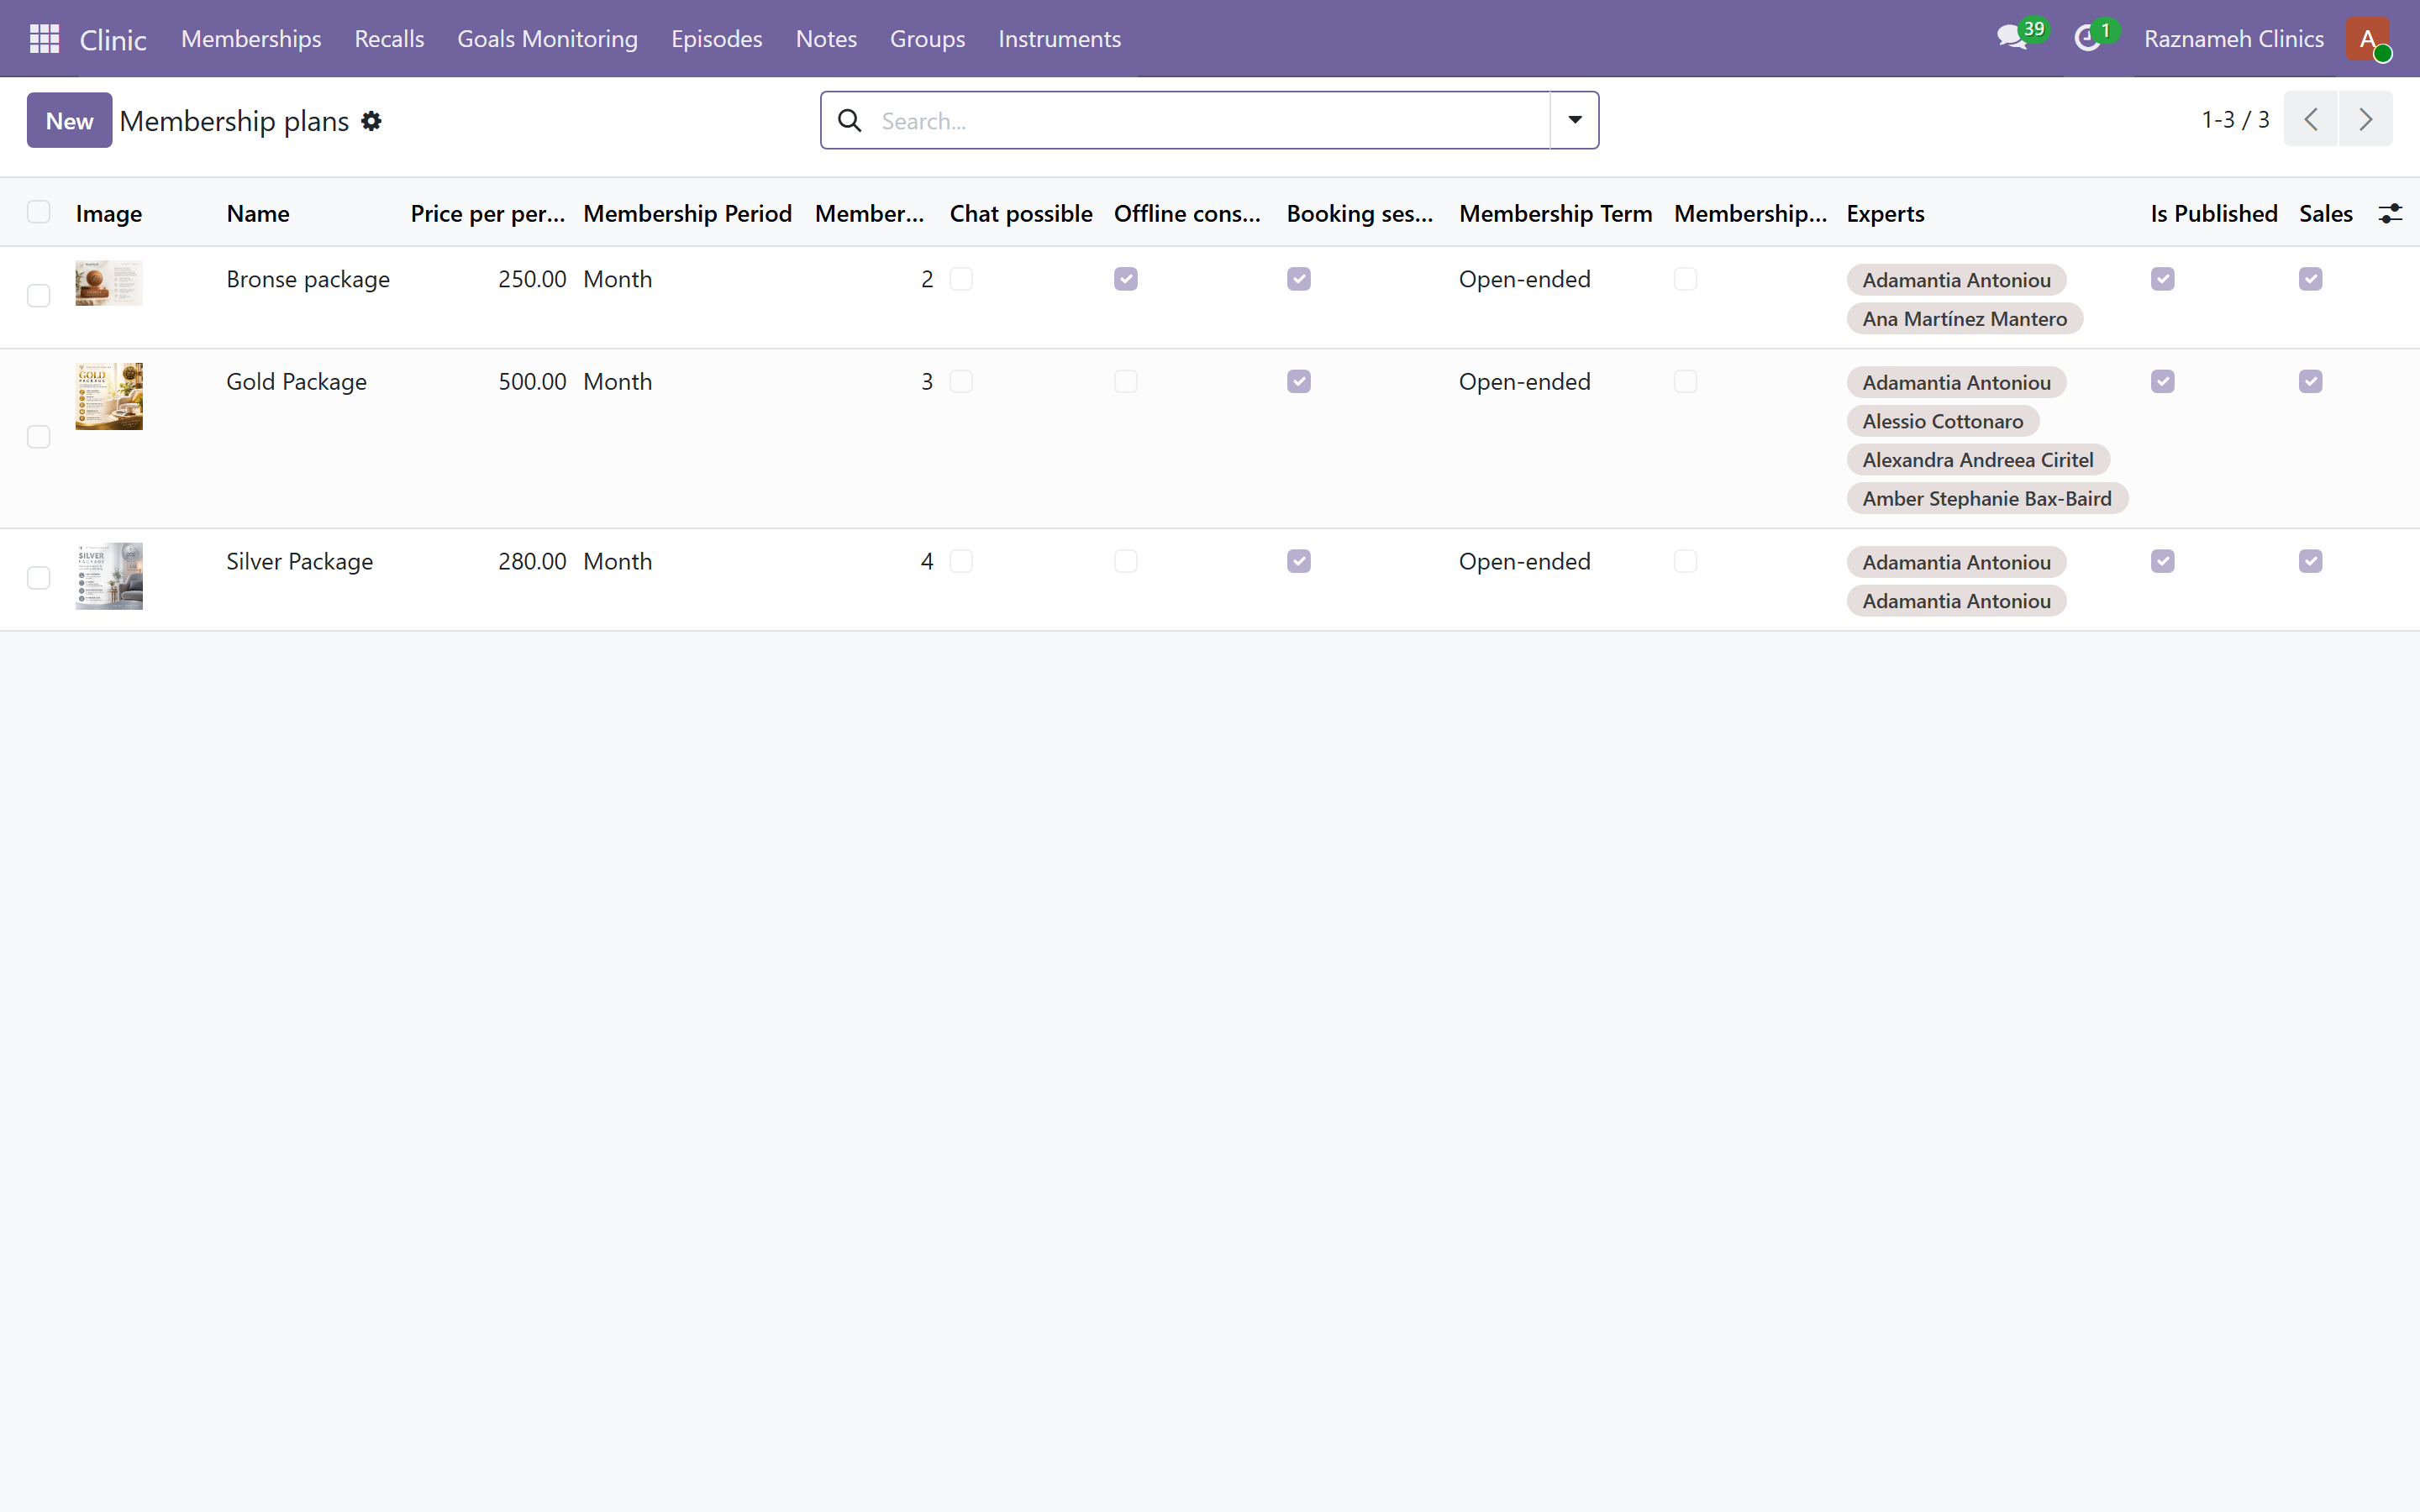Click the Clinic app title

(113, 40)
